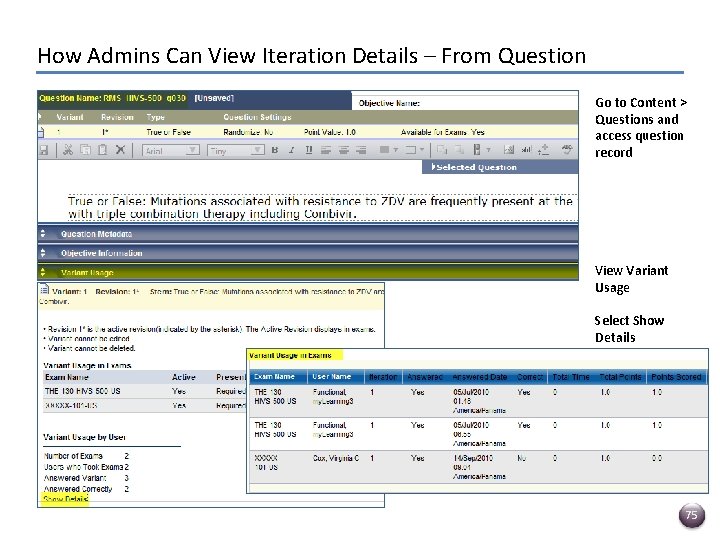Image resolution: width=720 pixels, height=540 pixels.
Task: Toggle Underline formatting
Action: (309, 150)
